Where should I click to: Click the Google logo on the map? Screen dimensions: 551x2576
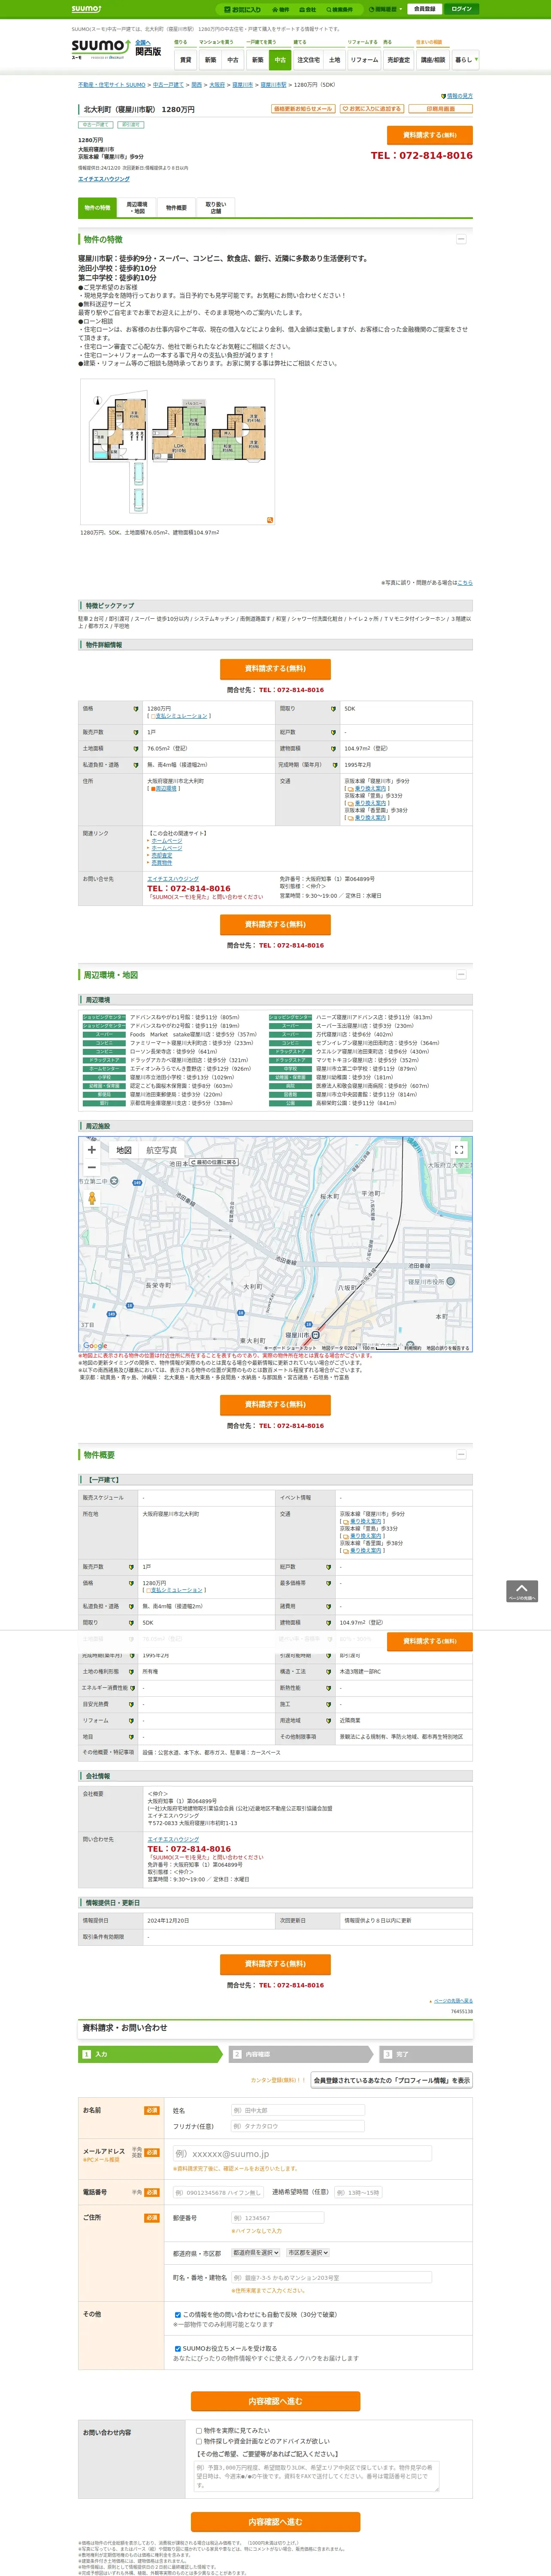95,1345
